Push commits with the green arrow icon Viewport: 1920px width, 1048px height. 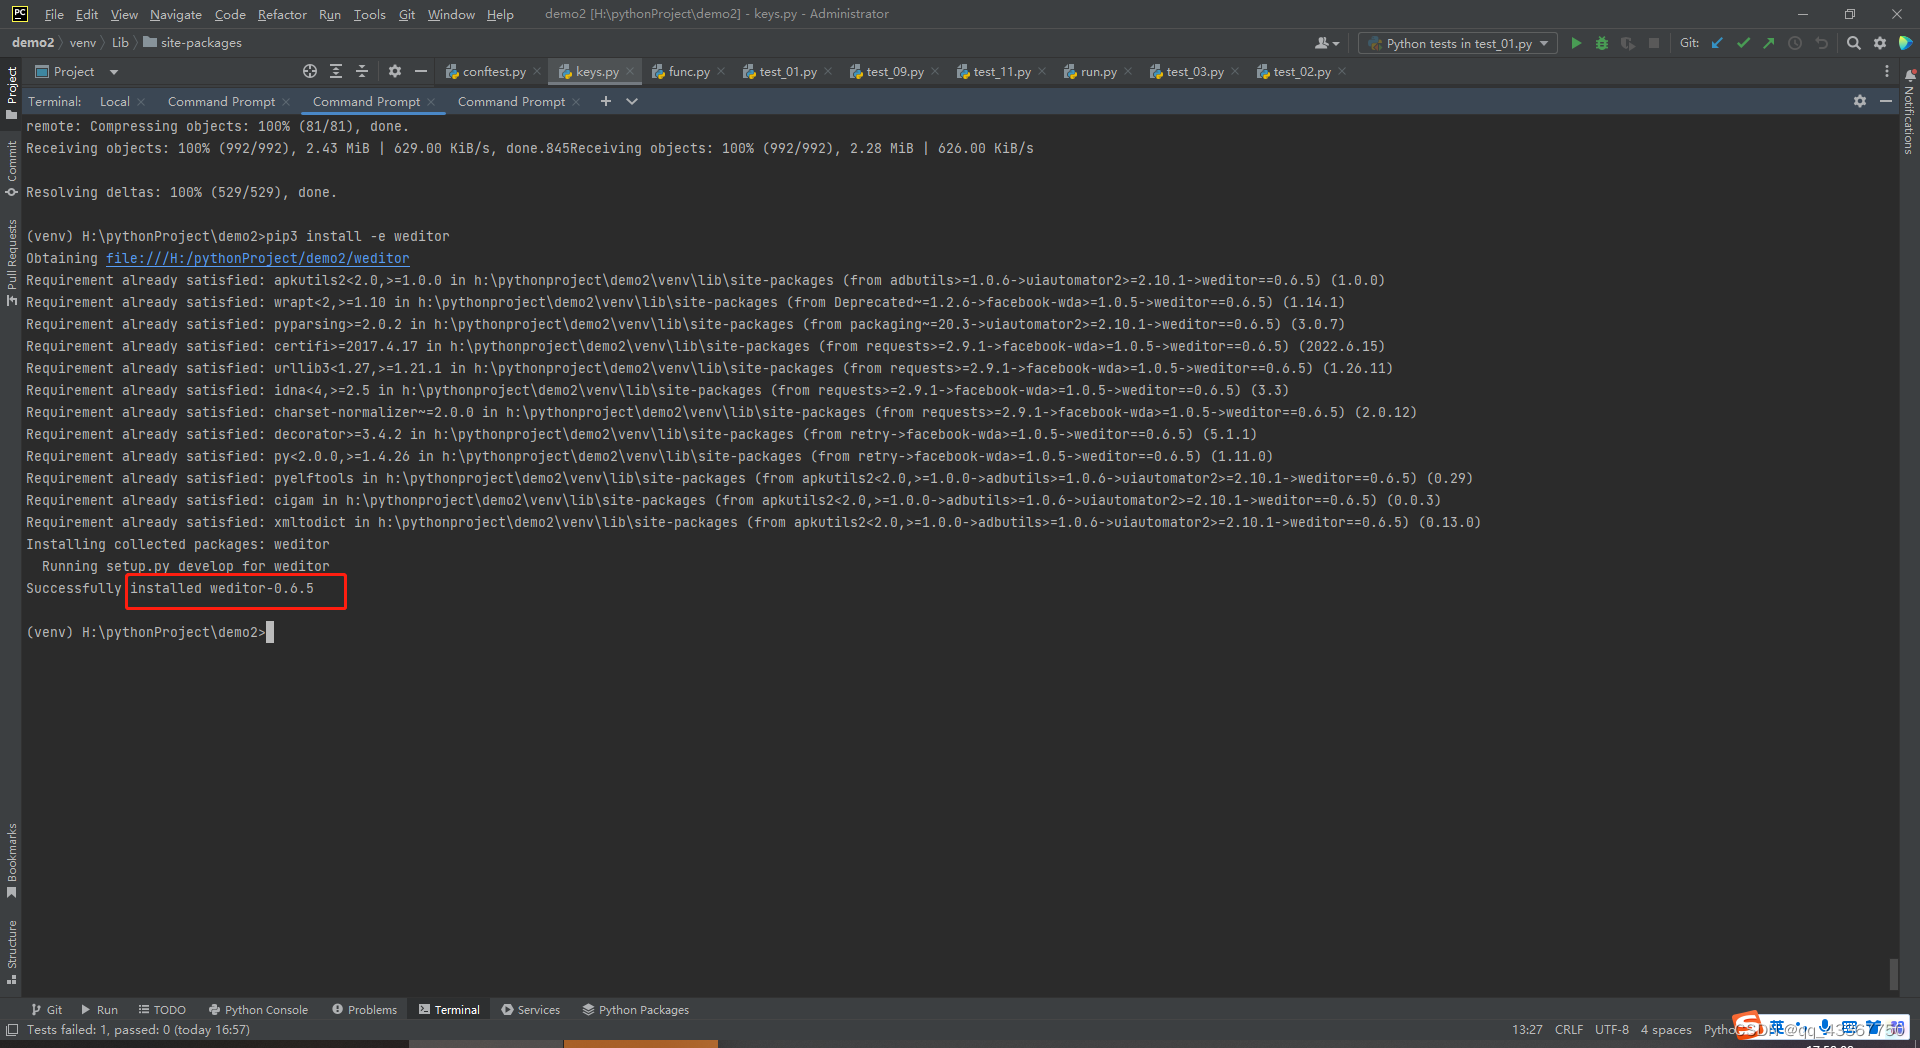pyautogui.click(x=1768, y=43)
